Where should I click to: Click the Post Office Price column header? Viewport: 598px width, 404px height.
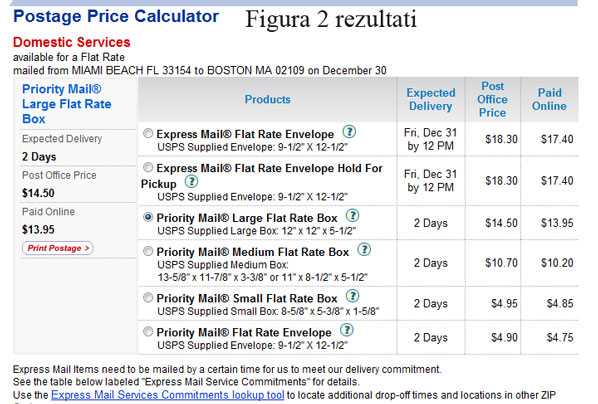[x=492, y=100]
